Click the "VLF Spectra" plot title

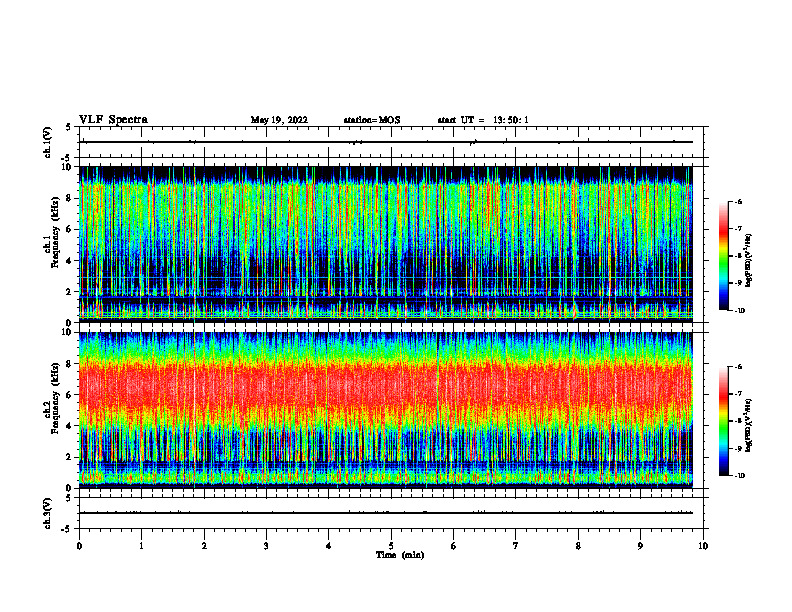(113, 120)
